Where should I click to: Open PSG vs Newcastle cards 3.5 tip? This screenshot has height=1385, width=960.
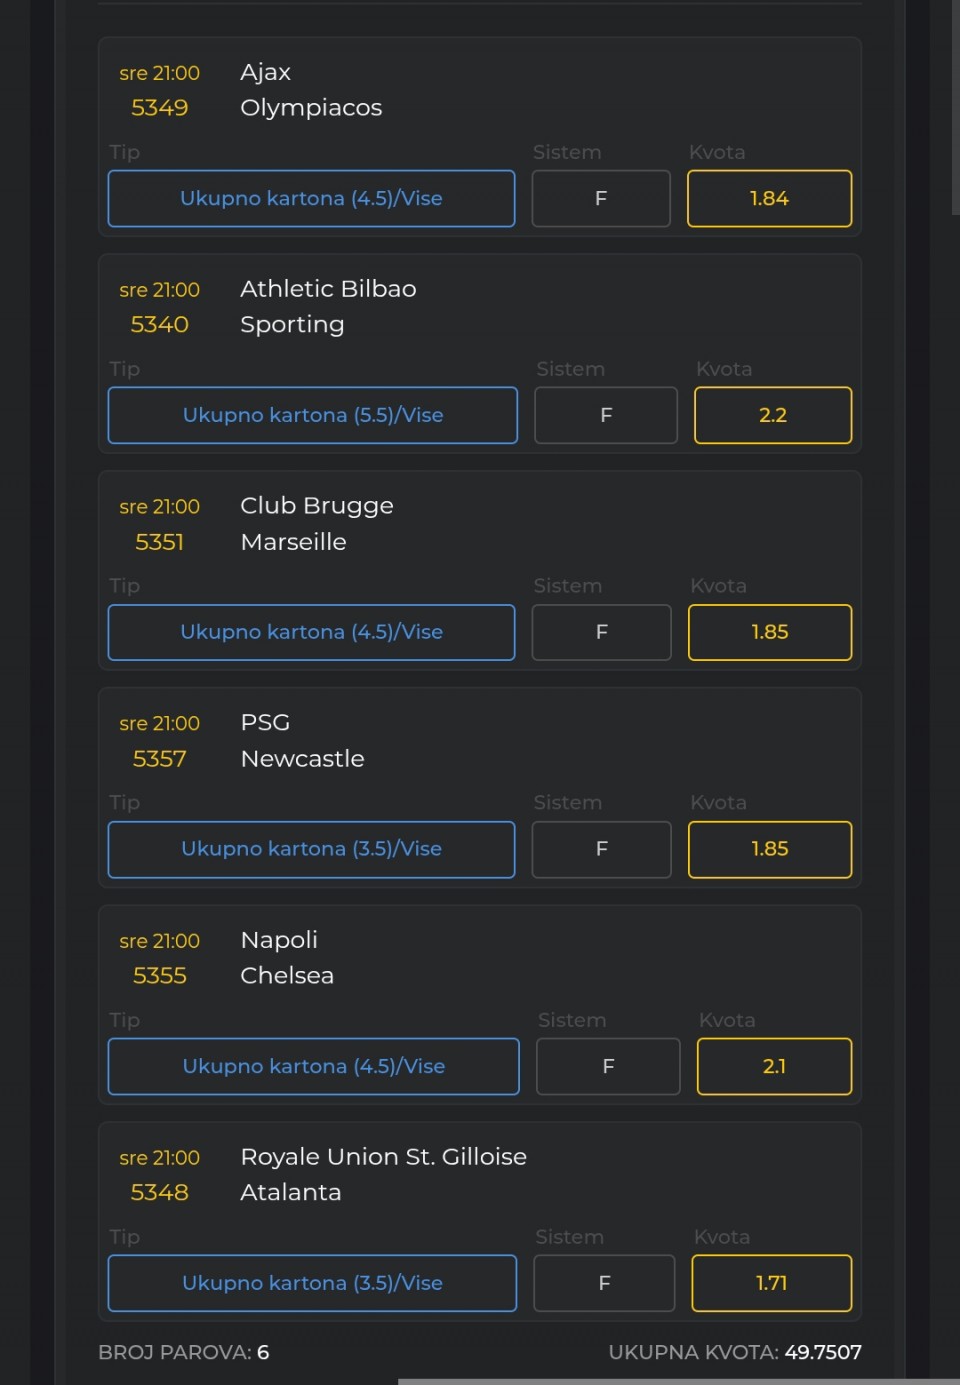pos(311,849)
